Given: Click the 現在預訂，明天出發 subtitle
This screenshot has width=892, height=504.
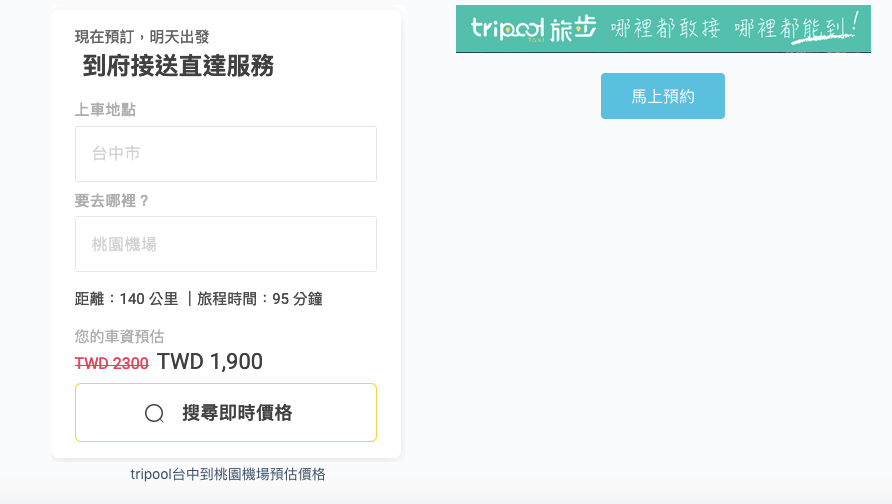Looking at the screenshot, I should pyautogui.click(x=142, y=37).
